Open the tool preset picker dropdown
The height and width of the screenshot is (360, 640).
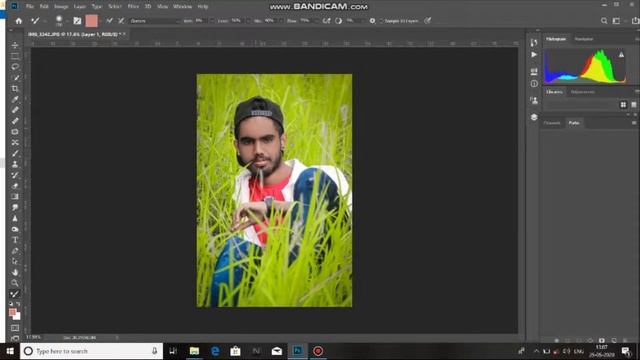pyautogui.click(x=44, y=21)
